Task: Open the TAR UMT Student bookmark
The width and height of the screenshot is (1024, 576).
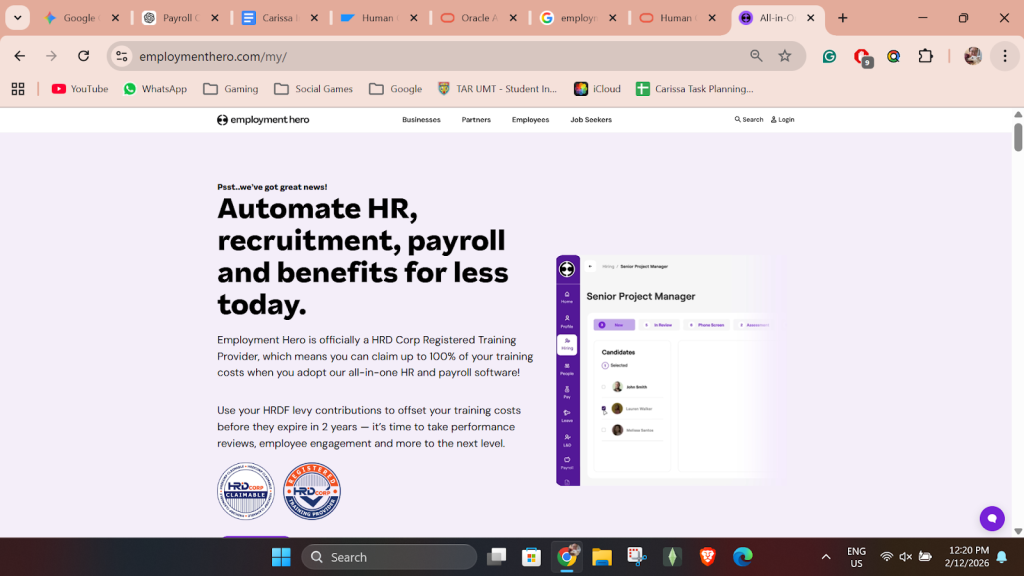Action: [498, 89]
